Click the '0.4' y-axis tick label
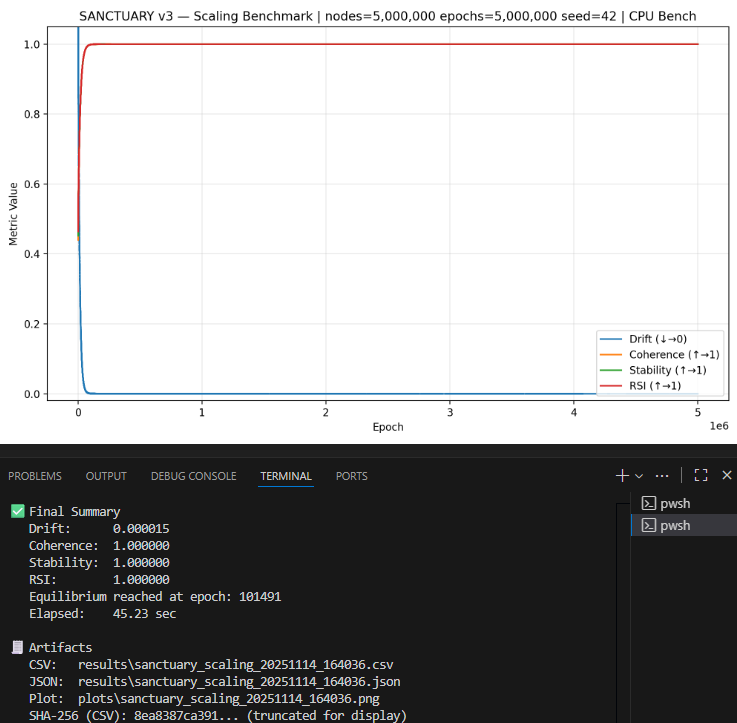The width and height of the screenshot is (737, 723). pos(32,254)
